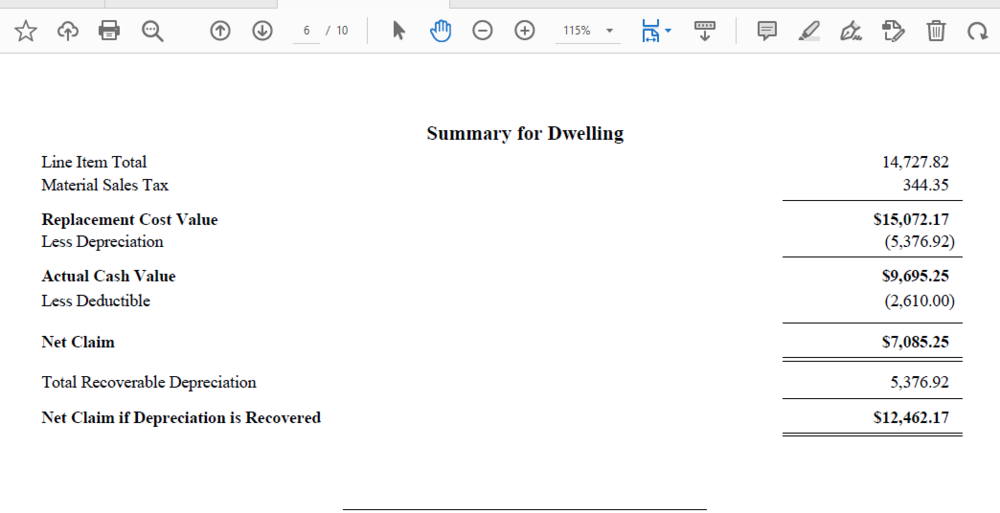1000x513 pixels.
Task: Click the trash delete icon
Action: [936, 31]
